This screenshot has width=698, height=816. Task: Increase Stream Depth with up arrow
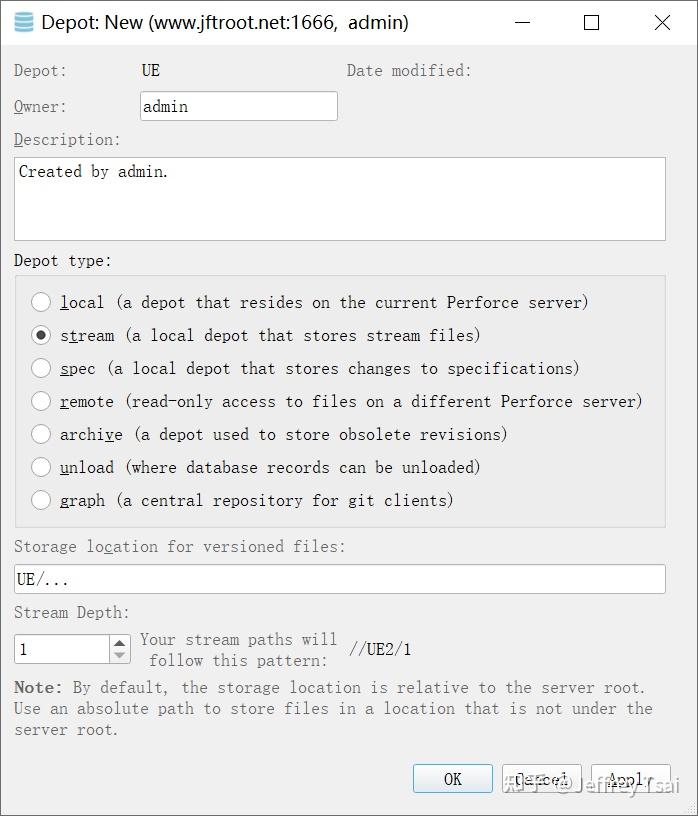click(120, 643)
